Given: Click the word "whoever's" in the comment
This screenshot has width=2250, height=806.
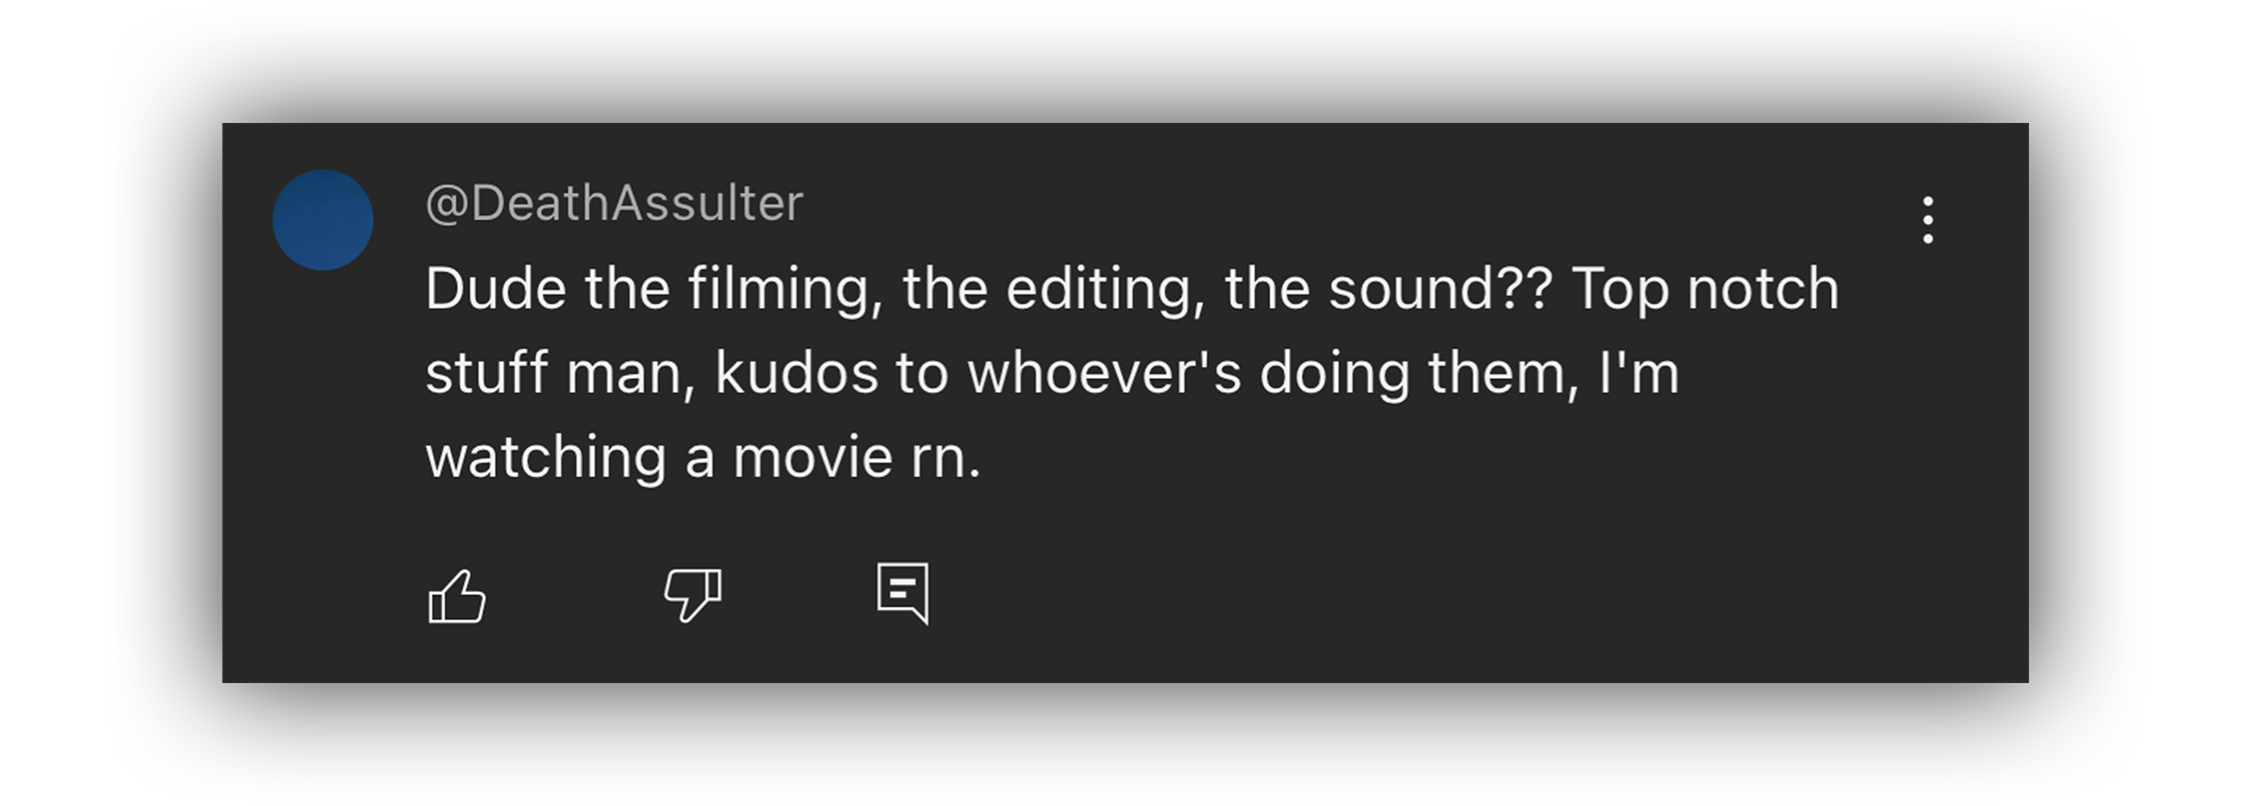Looking at the screenshot, I should point(1104,373).
